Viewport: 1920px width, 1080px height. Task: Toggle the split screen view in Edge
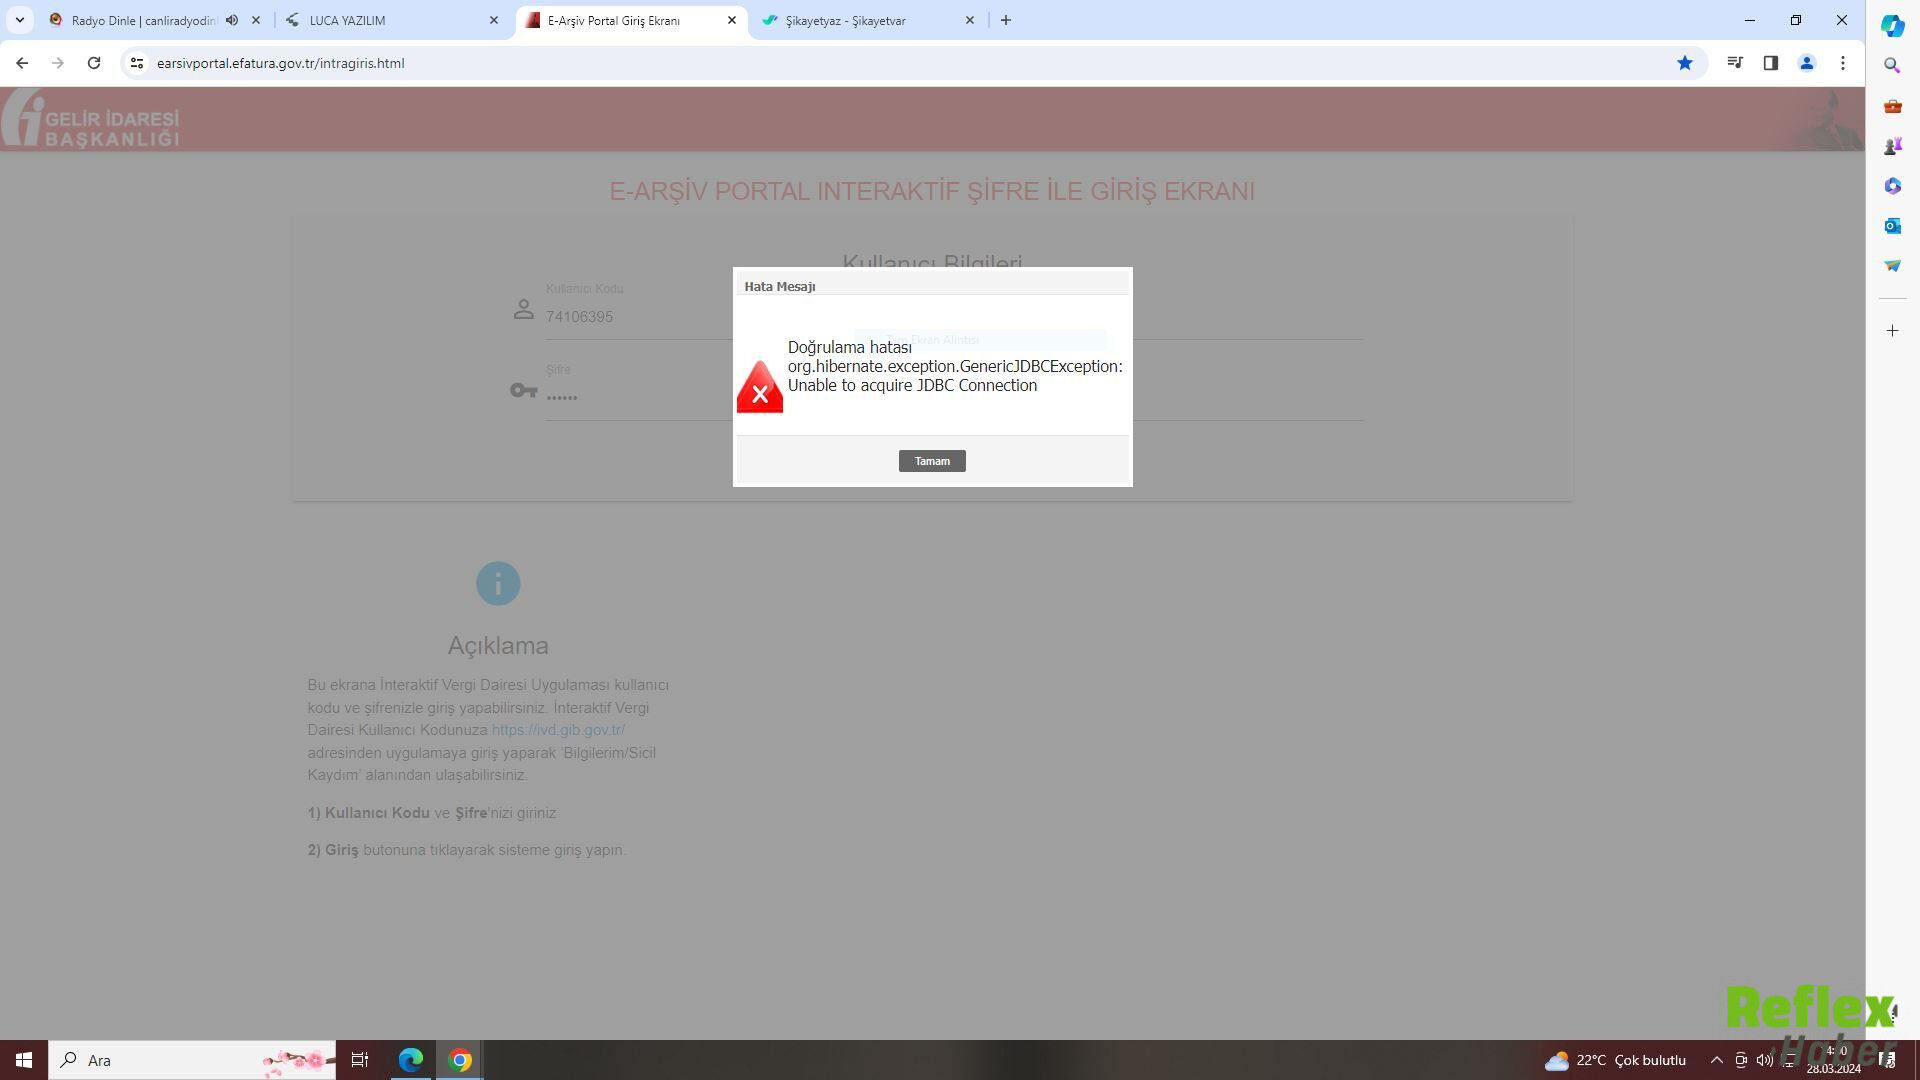[x=1770, y=62]
